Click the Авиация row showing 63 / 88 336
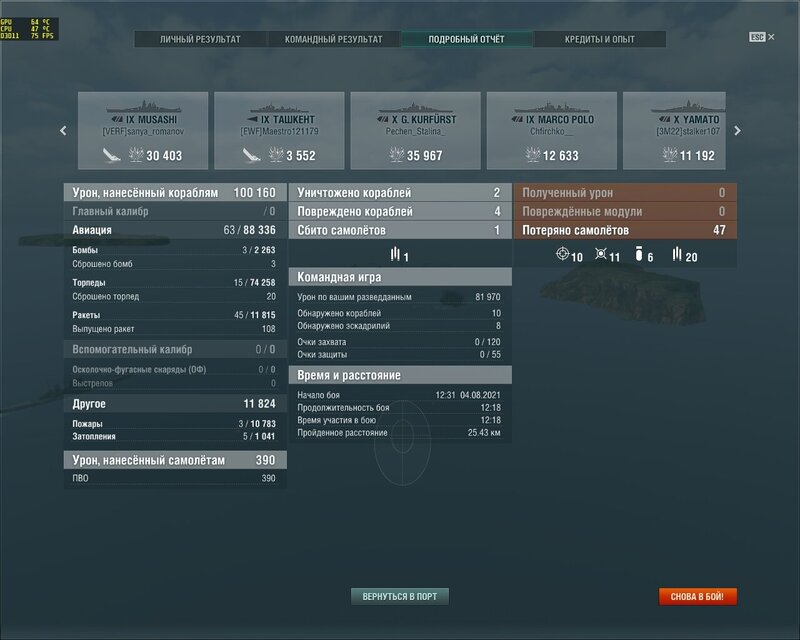 pos(175,230)
